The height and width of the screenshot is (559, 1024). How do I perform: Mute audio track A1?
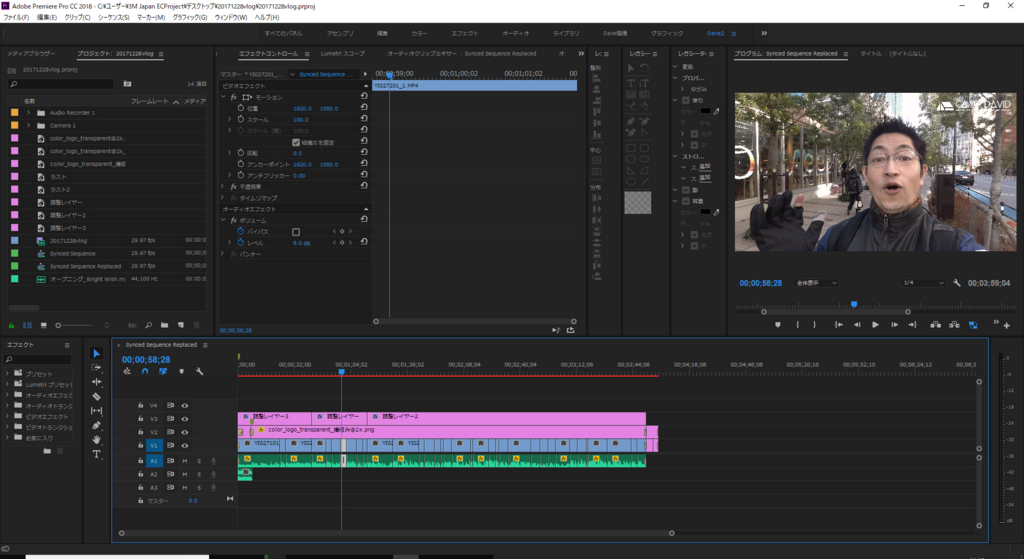point(185,461)
